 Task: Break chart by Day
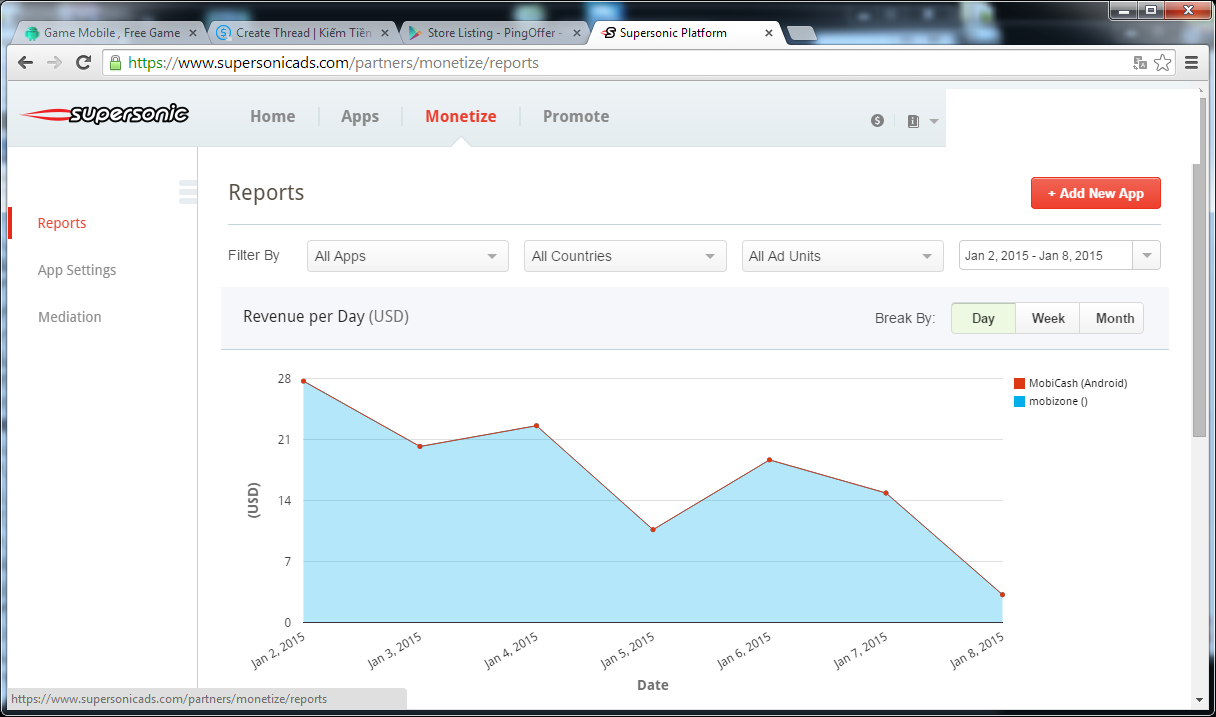click(x=983, y=318)
